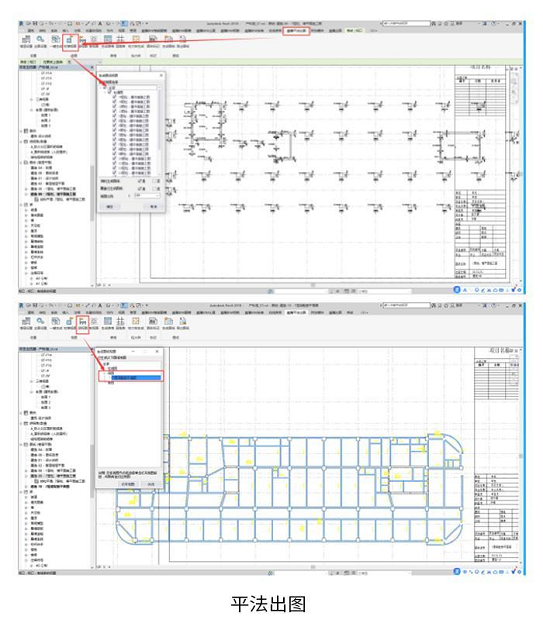This screenshot has width=543, height=630.
Task: Click the left confirm button in upper dialog
Action: click(x=110, y=207)
